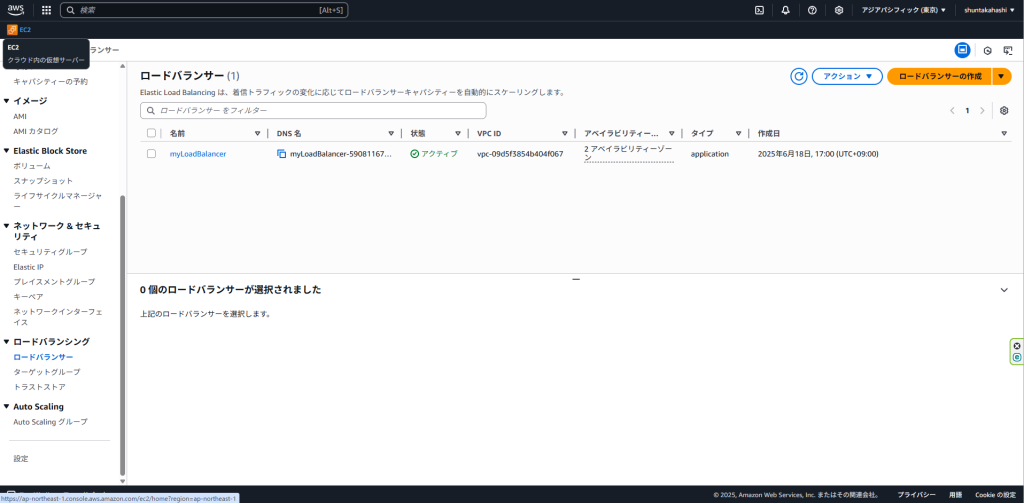Open Elastic IP in sidebar
This screenshot has width=1024, height=503.
click(29, 267)
